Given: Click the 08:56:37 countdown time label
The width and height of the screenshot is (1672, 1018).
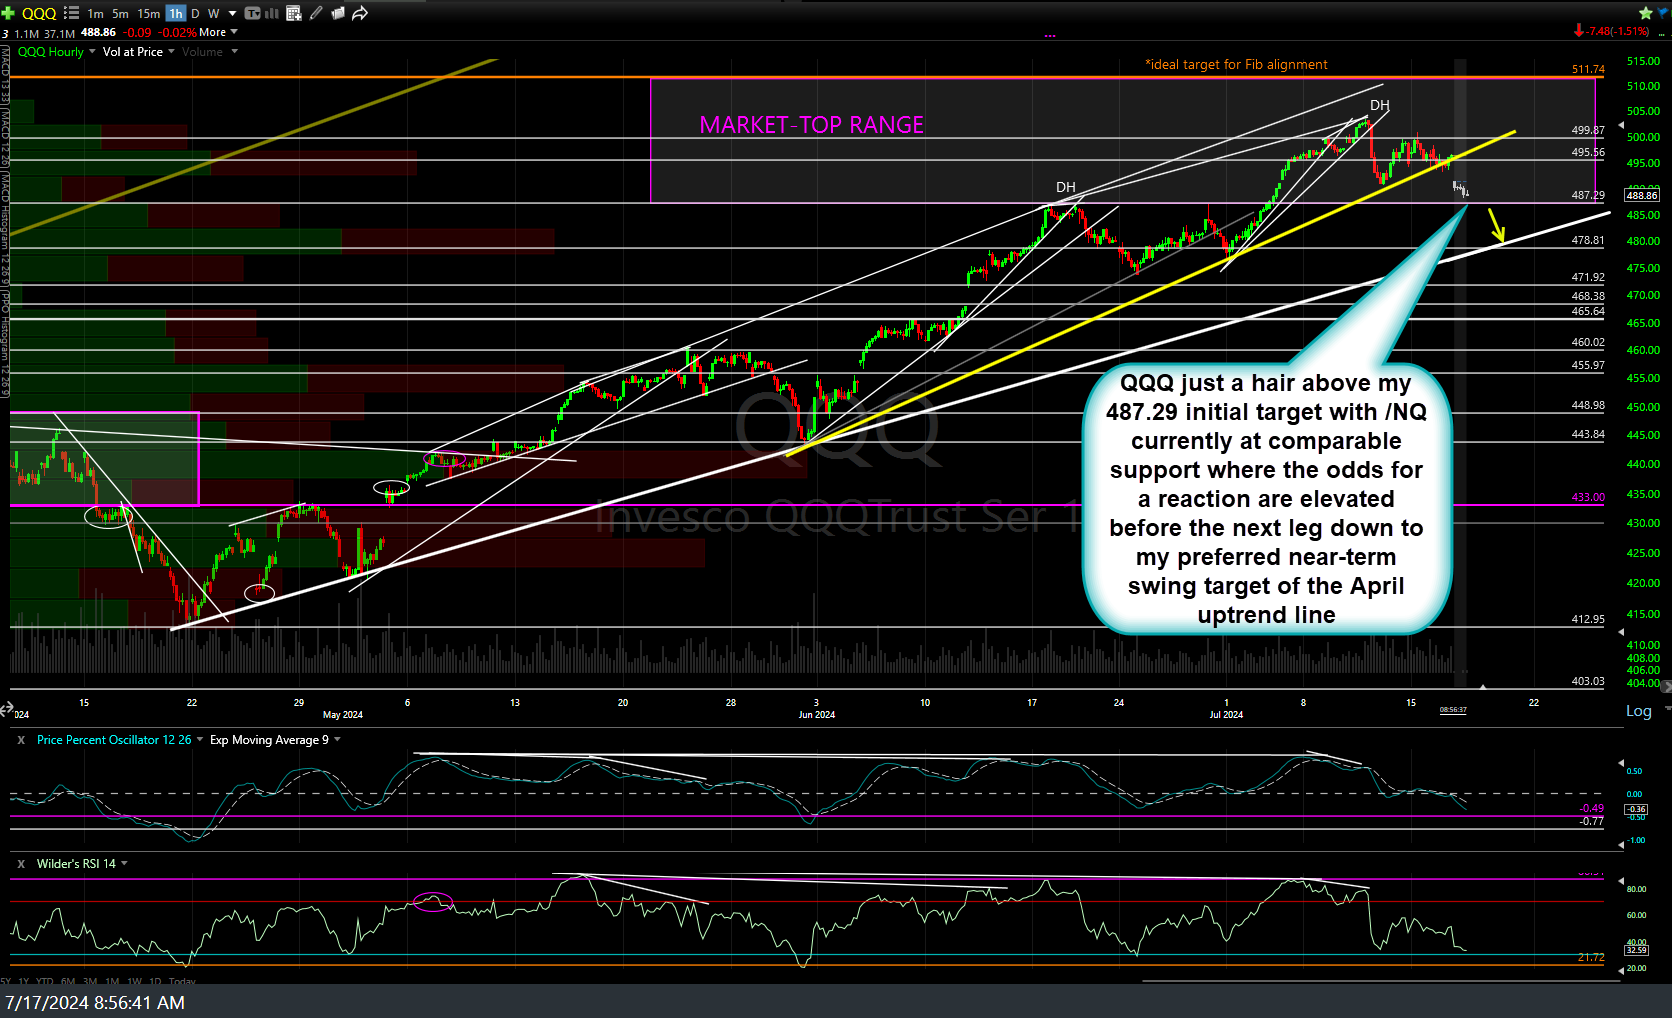Looking at the screenshot, I should (1453, 710).
